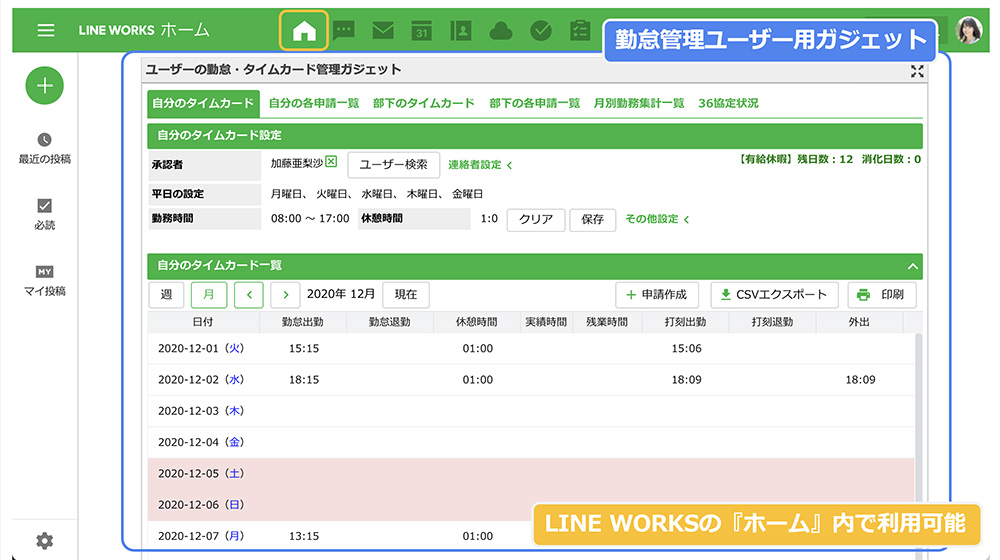This screenshot has height=560, width=1000.
Task: Expand 連絡者設定 link
Action: 480,165
